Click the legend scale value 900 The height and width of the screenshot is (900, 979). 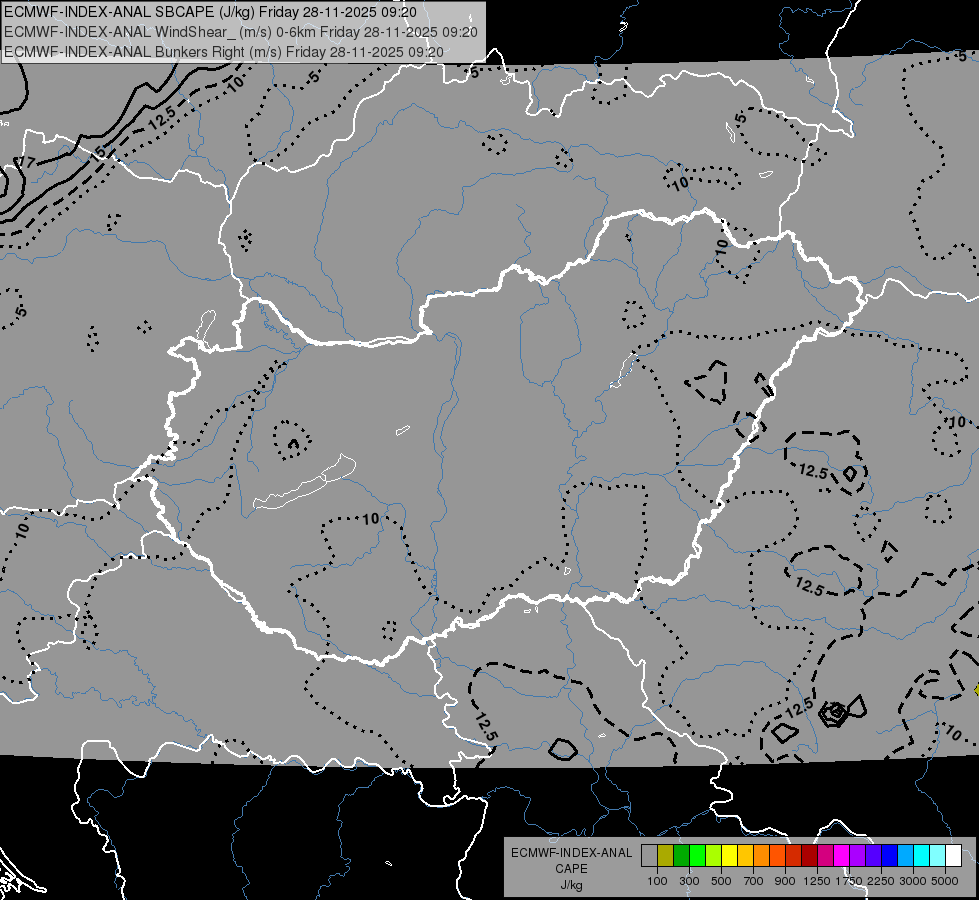coord(785,881)
